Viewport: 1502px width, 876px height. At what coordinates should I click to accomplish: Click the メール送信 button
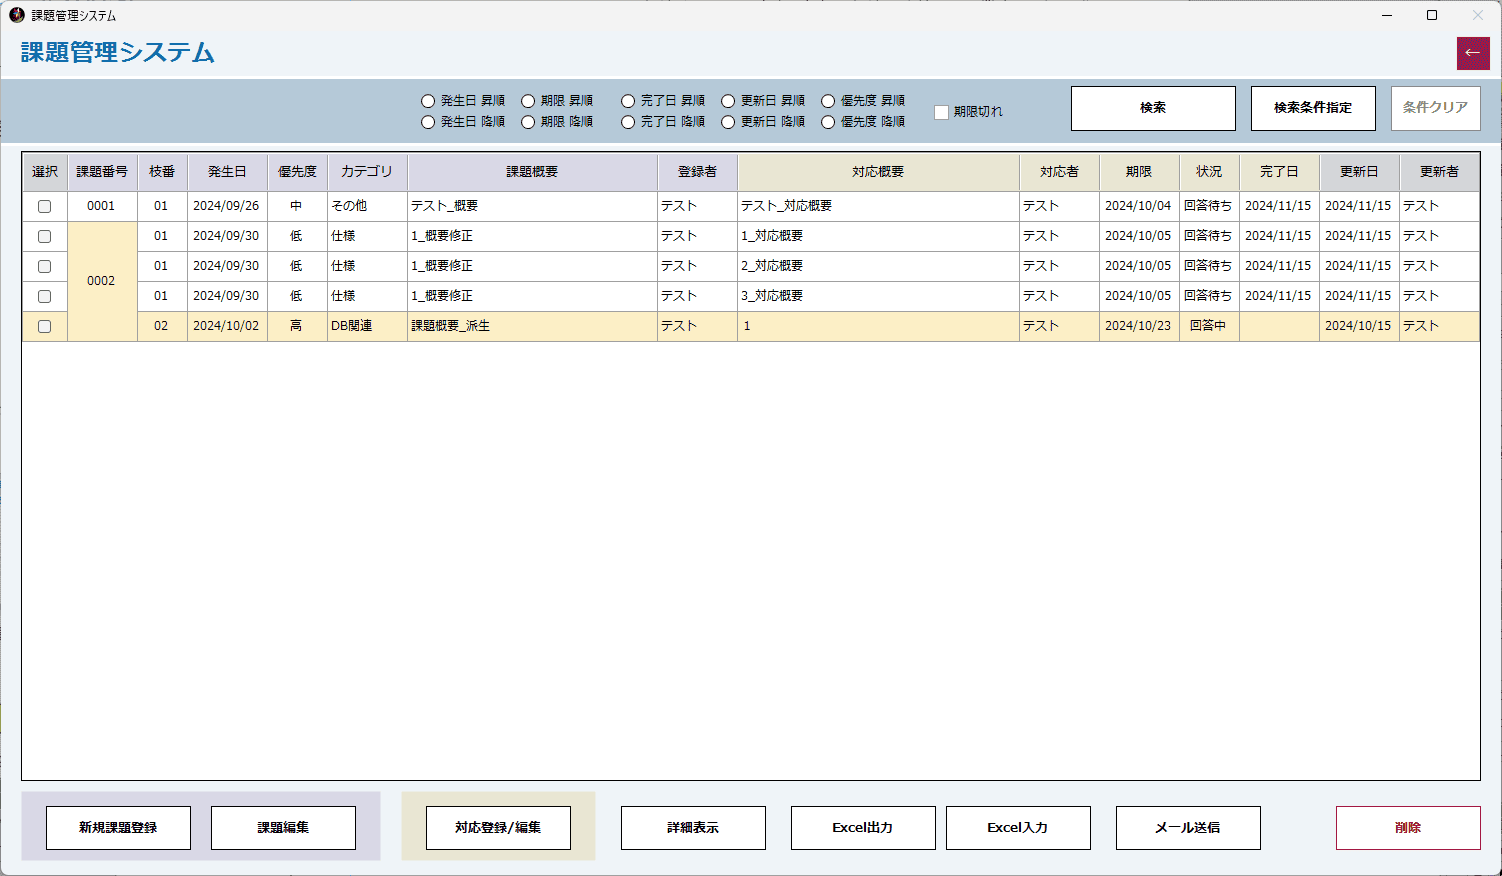[1188, 828]
